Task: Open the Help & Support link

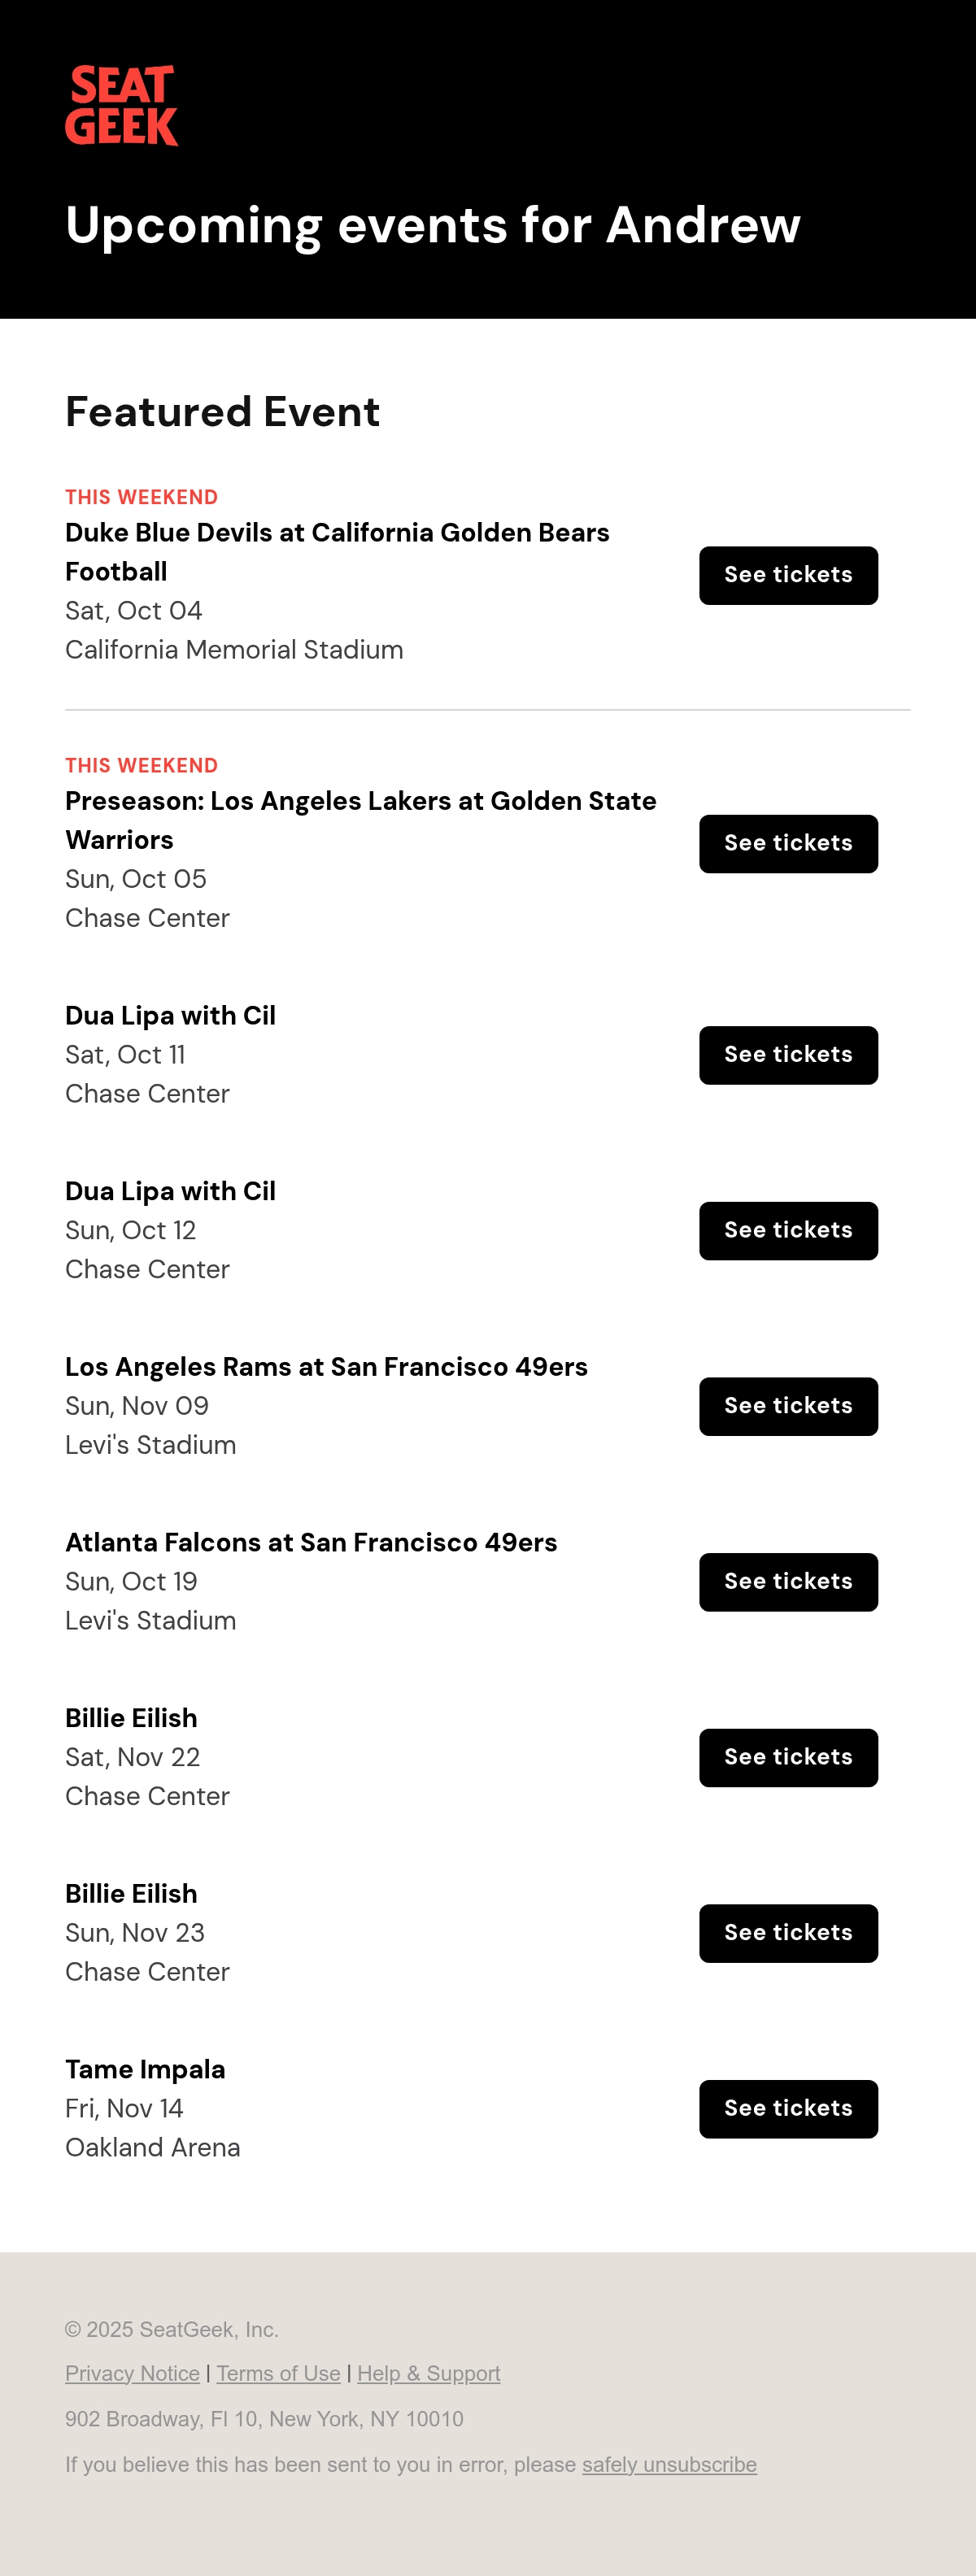Action: point(429,2373)
